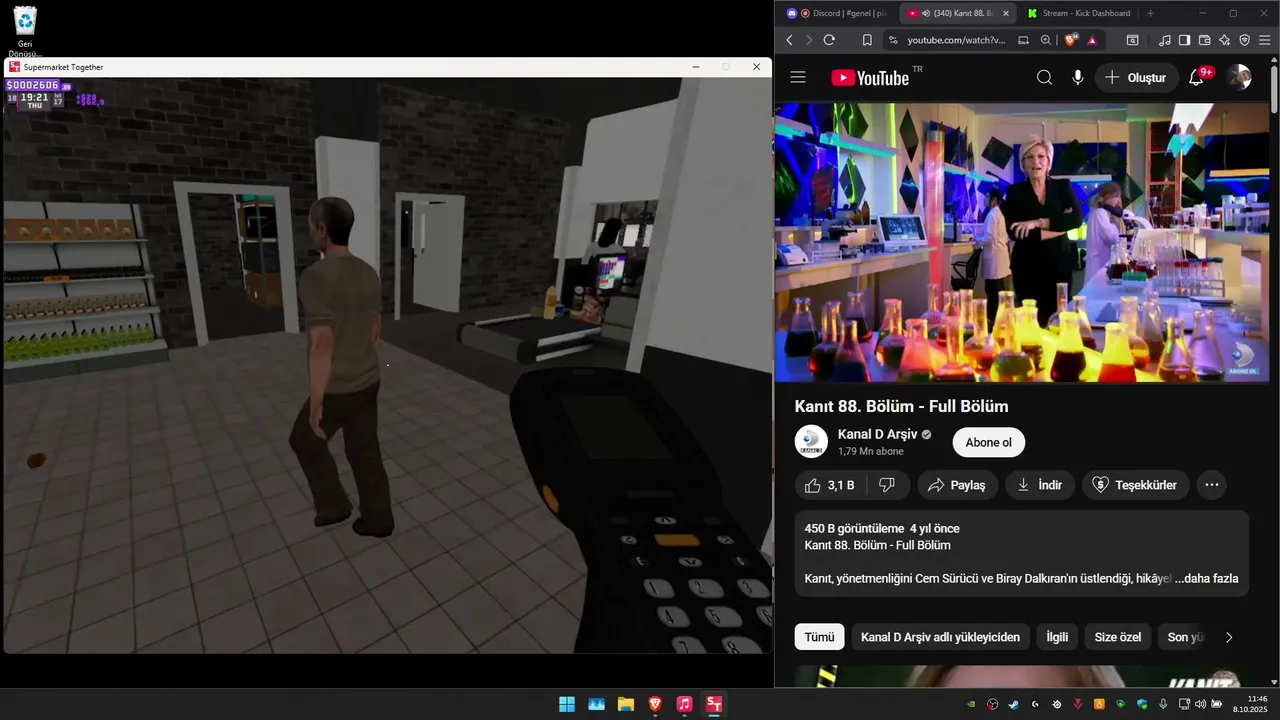Go back in the browser
The image size is (1280, 720).
[x=789, y=40]
